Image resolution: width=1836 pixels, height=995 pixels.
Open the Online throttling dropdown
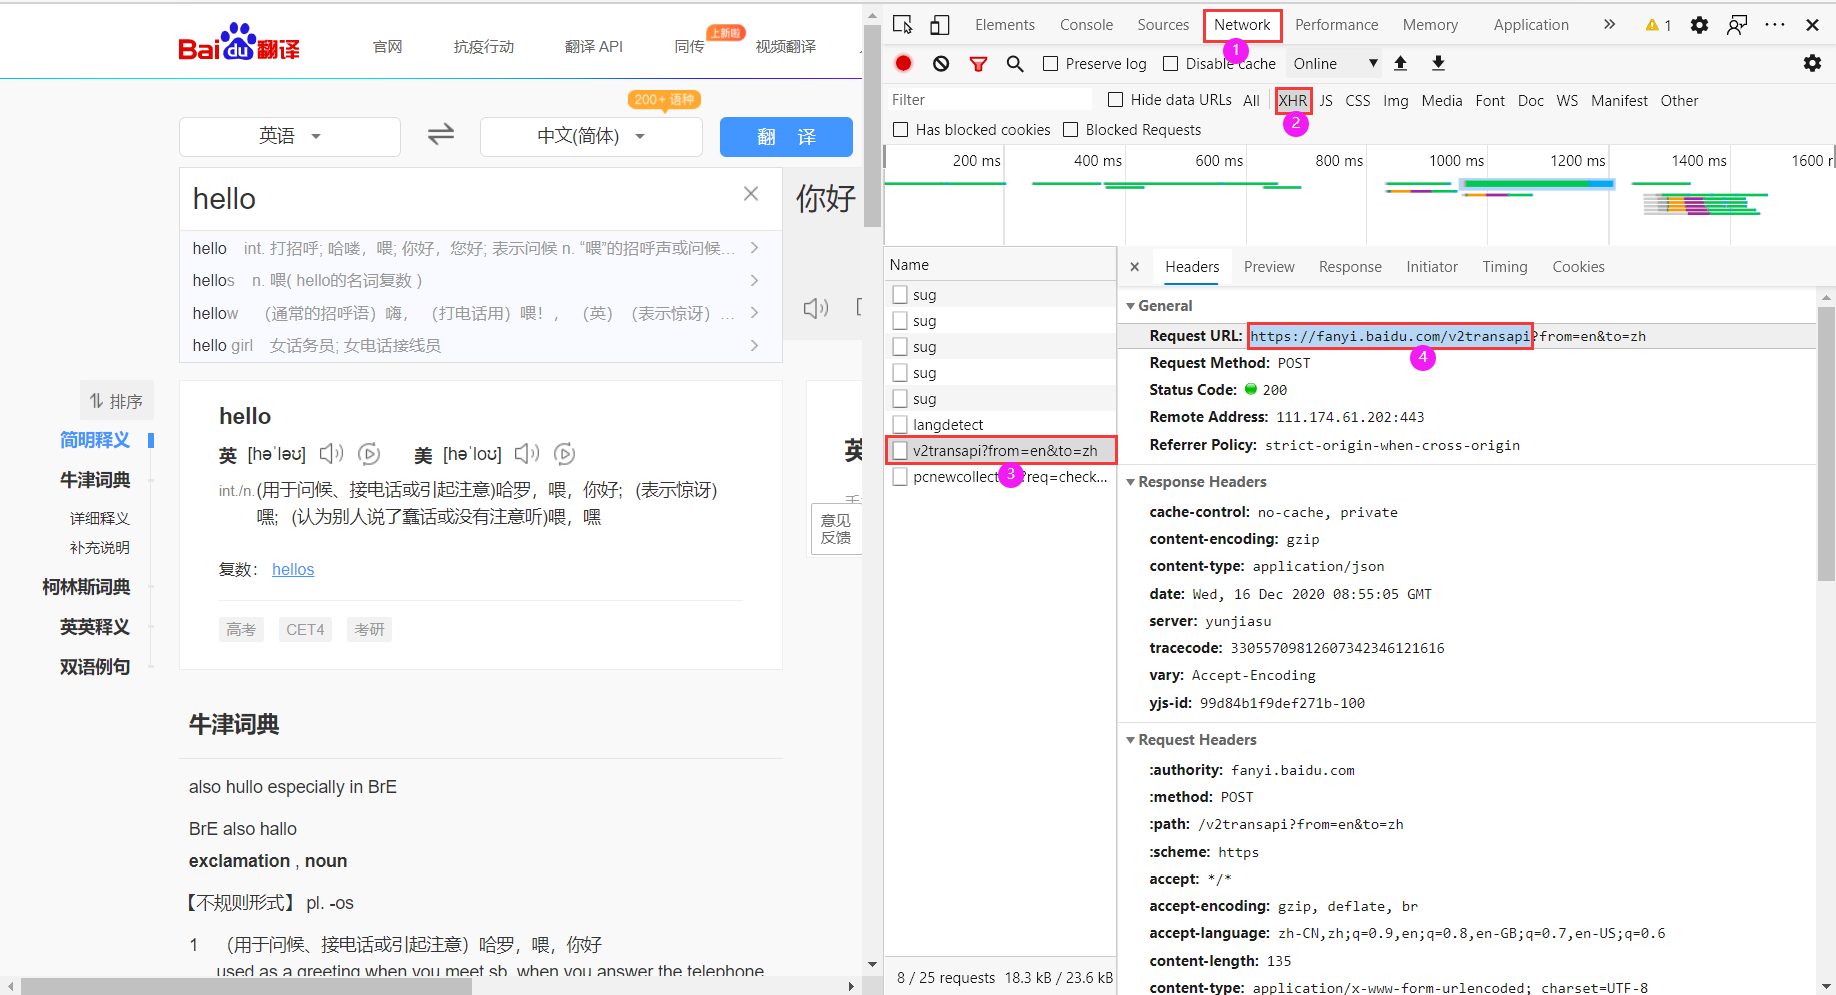1335,64
